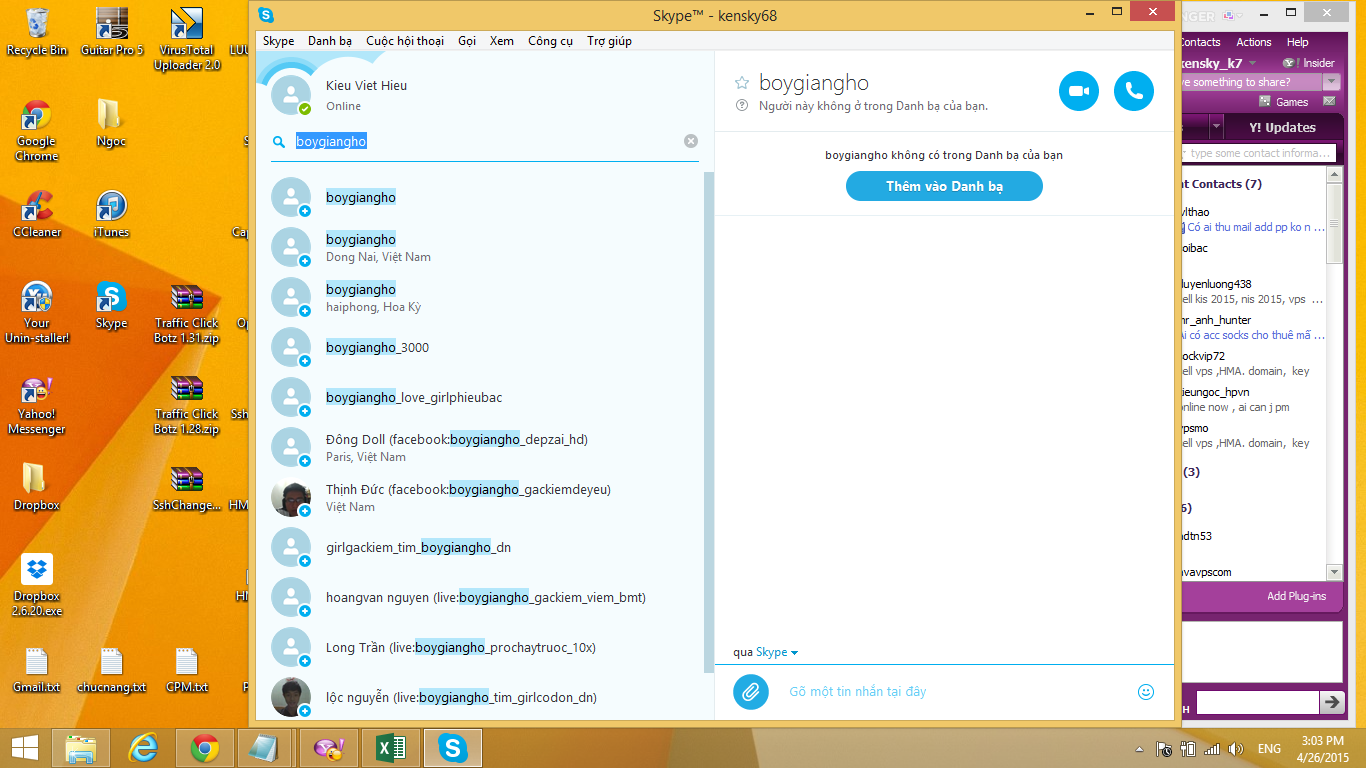Open the Xem menu
Screen dimensions: 1366x768
(502, 41)
